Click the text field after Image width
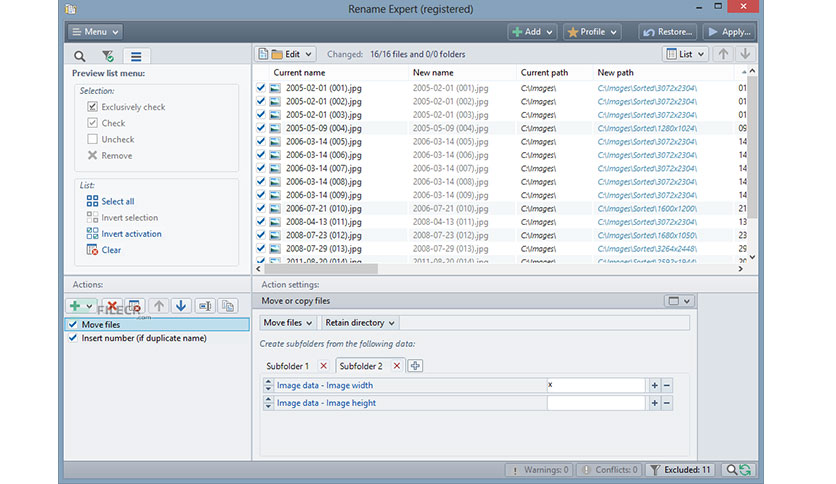The width and height of the screenshot is (836, 484). pos(596,385)
